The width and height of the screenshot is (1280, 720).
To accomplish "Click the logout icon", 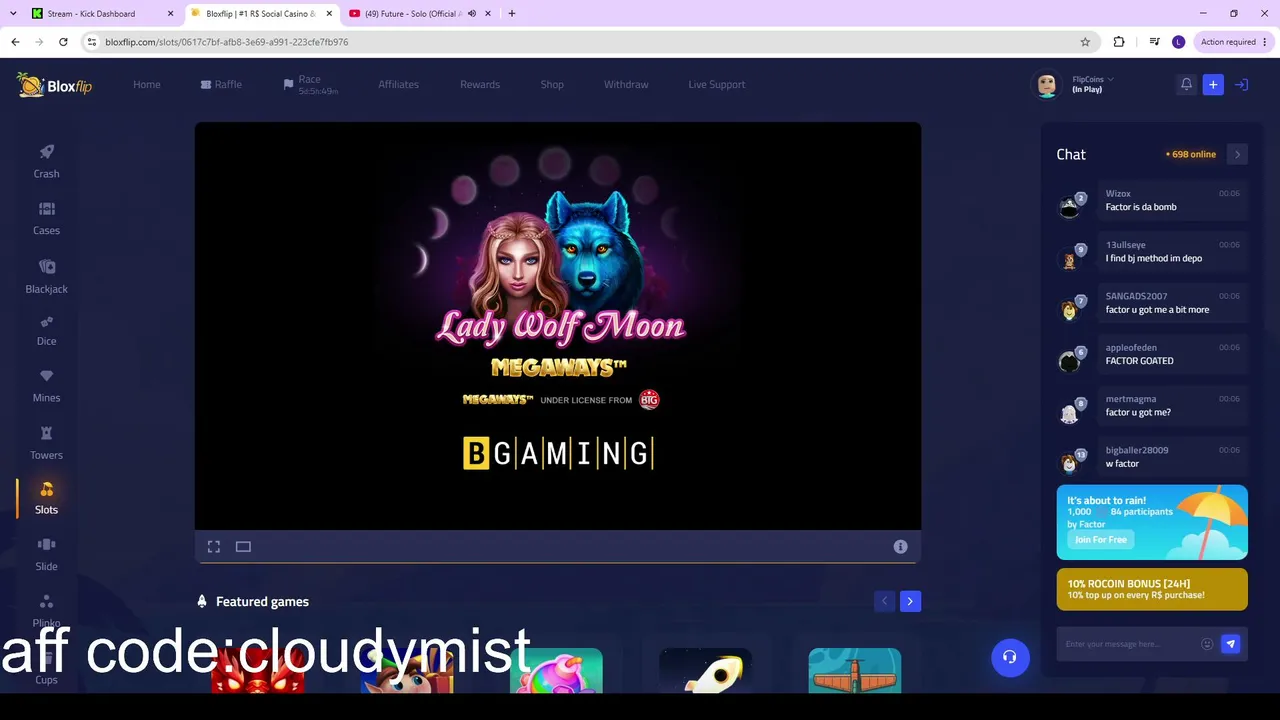I will [x=1241, y=85].
